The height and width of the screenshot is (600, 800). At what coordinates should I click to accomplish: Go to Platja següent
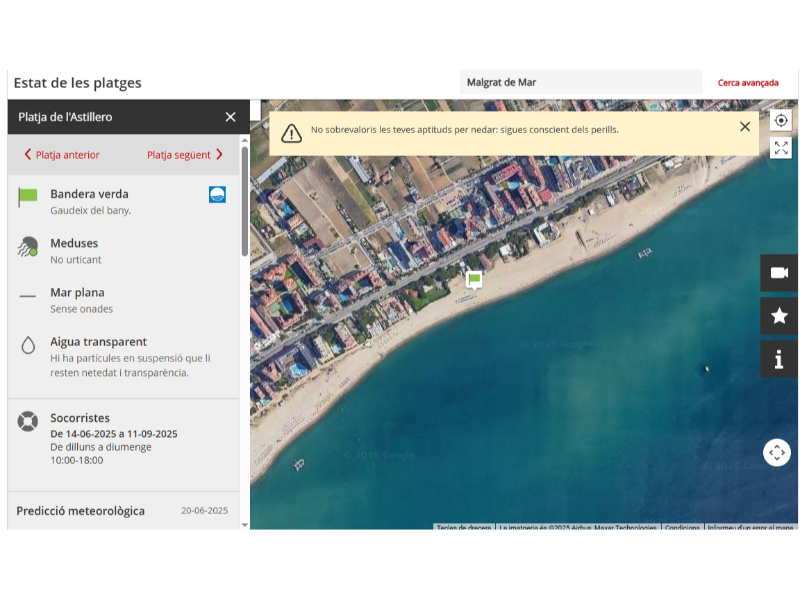[x=185, y=155]
